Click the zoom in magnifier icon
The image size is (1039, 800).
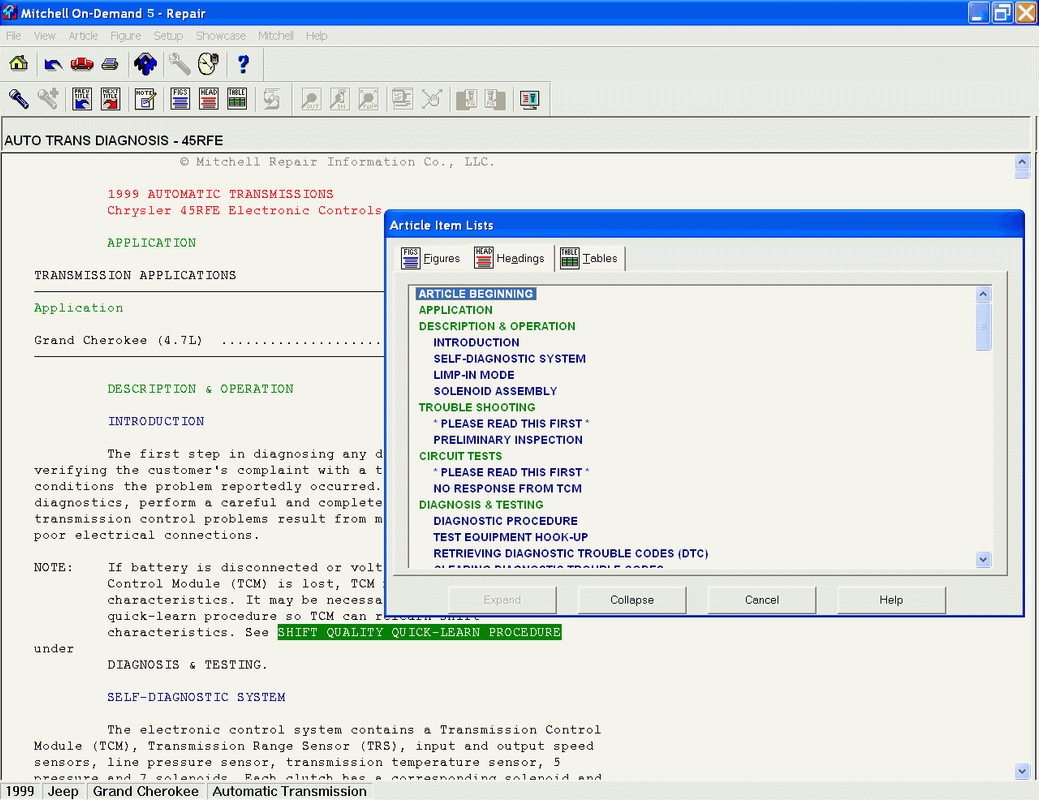[339, 99]
